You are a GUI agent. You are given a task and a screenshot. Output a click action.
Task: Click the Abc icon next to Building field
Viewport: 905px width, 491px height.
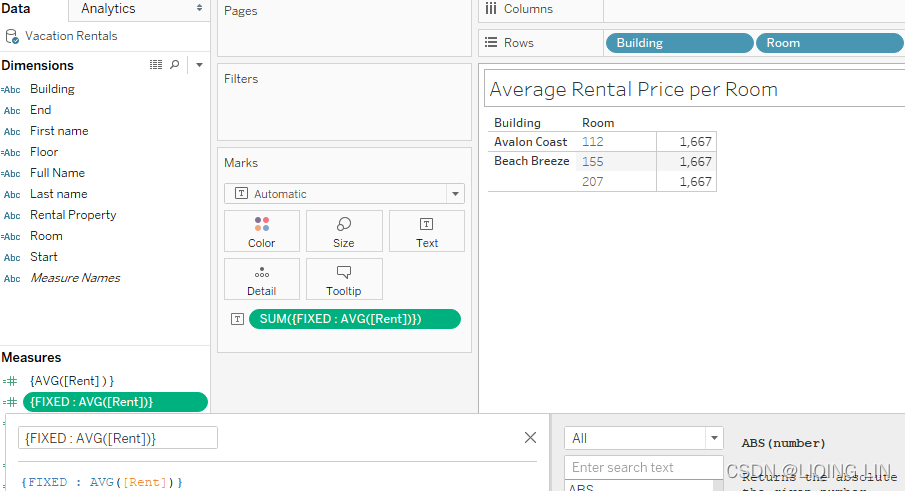tap(11, 89)
